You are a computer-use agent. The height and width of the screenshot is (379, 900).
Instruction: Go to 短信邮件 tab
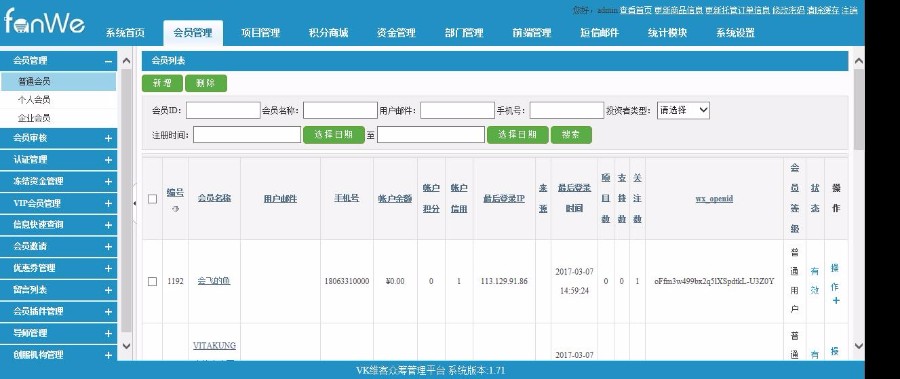(599, 33)
